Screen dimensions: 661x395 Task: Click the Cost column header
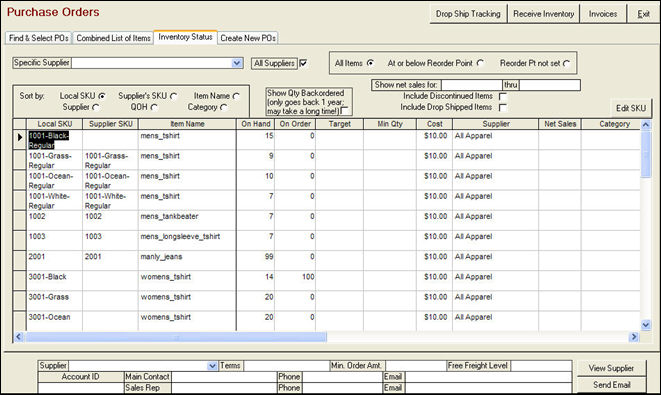coord(435,124)
